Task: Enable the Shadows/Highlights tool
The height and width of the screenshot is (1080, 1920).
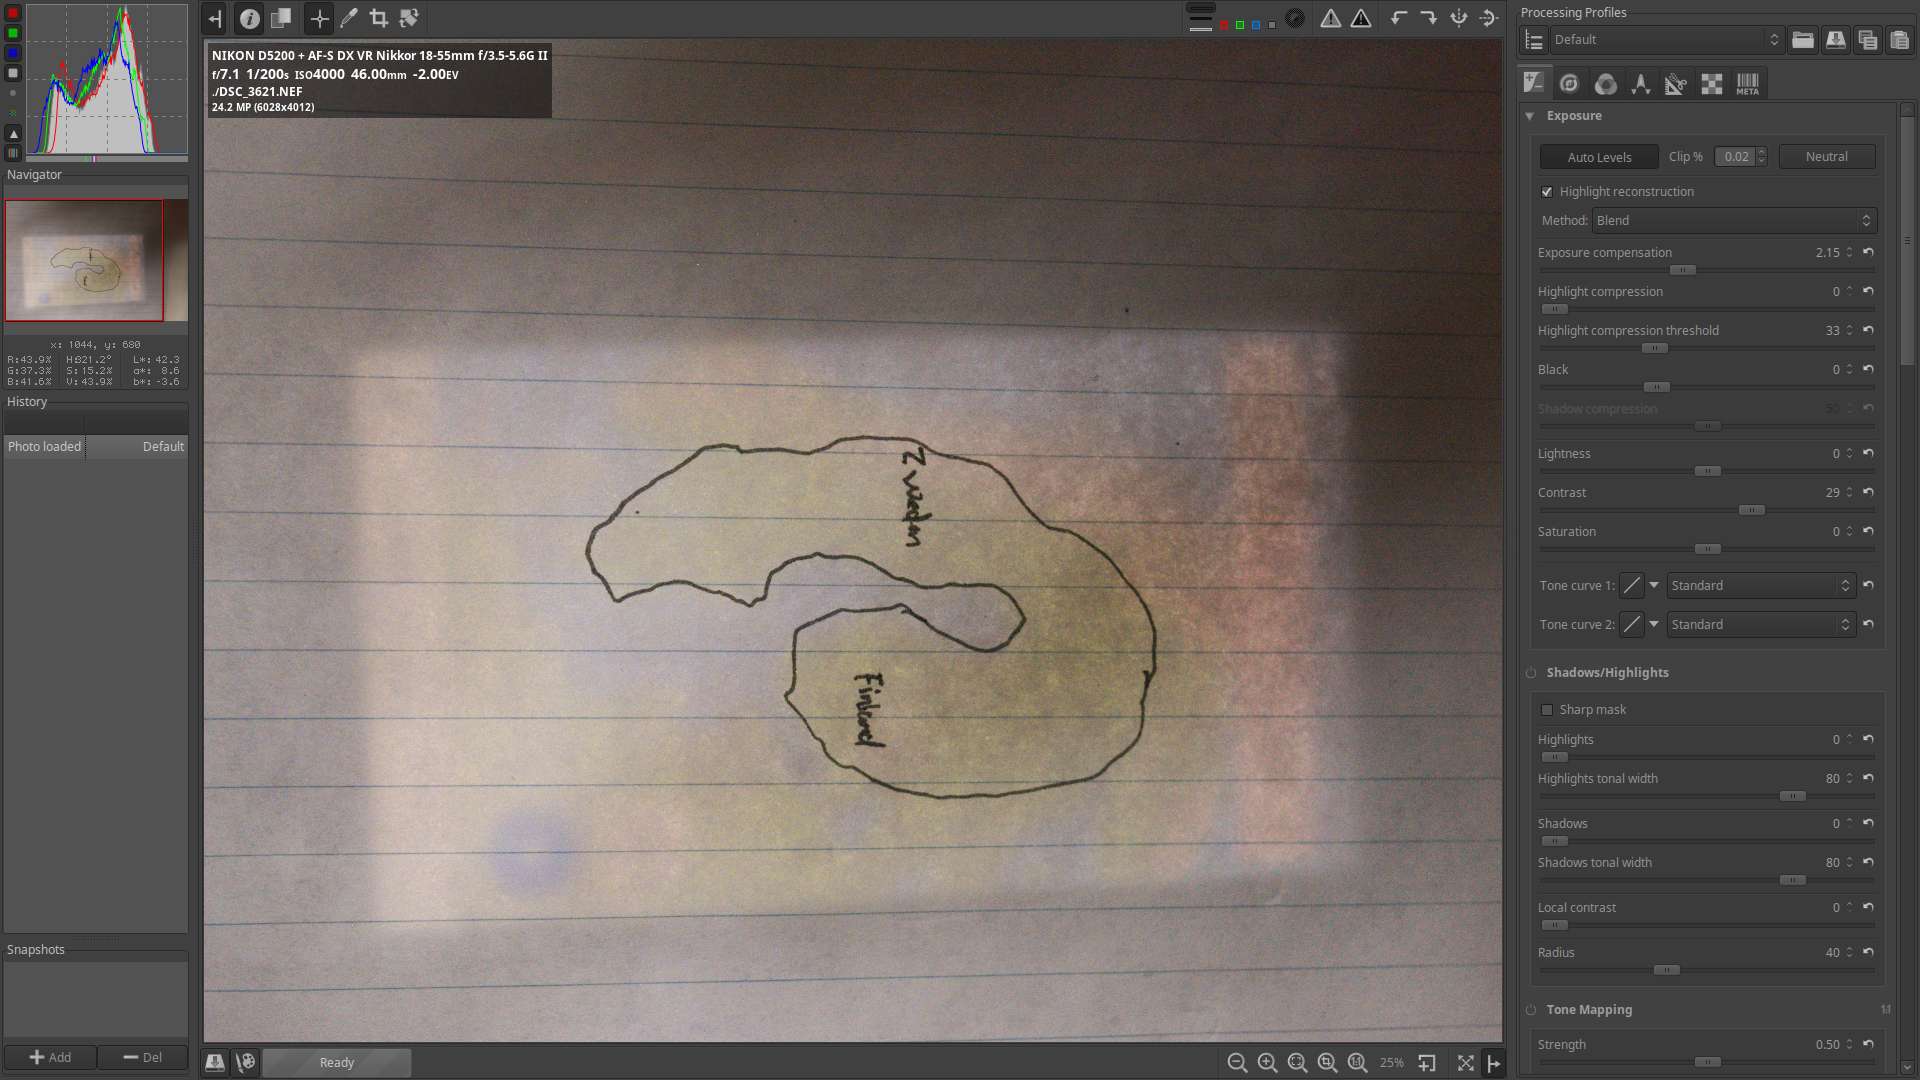Action: click(1531, 673)
